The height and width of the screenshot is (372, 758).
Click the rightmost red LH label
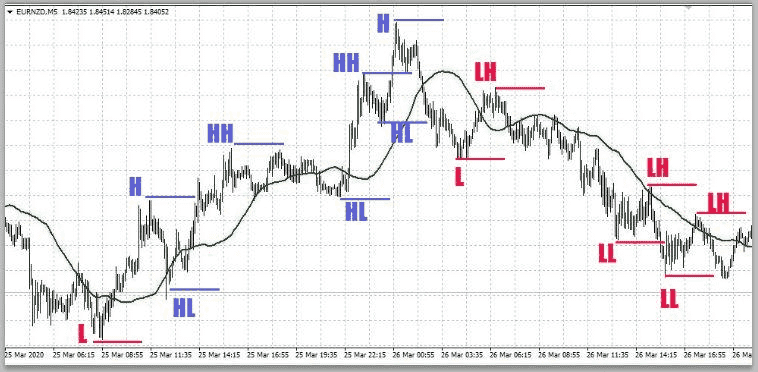(x=718, y=202)
